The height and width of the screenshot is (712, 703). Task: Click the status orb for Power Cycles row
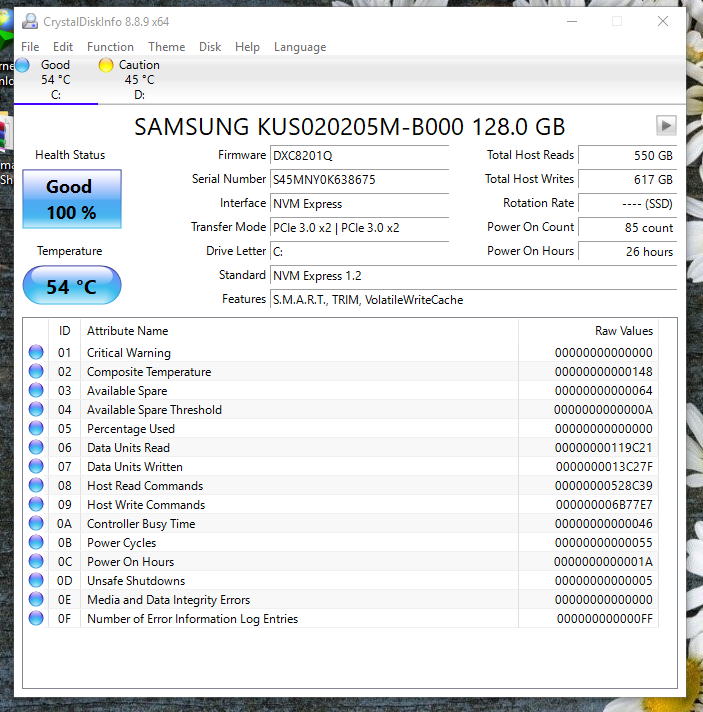pos(36,543)
